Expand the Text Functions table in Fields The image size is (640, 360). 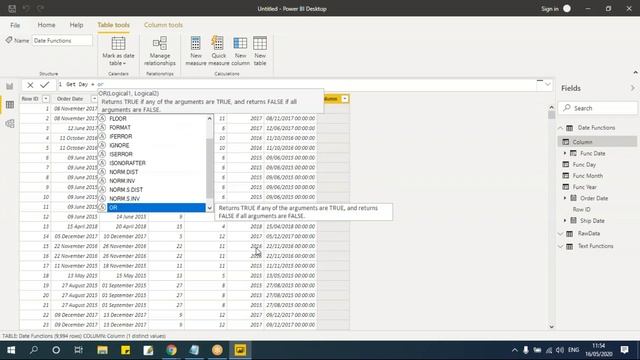pyautogui.click(x=560, y=246)
